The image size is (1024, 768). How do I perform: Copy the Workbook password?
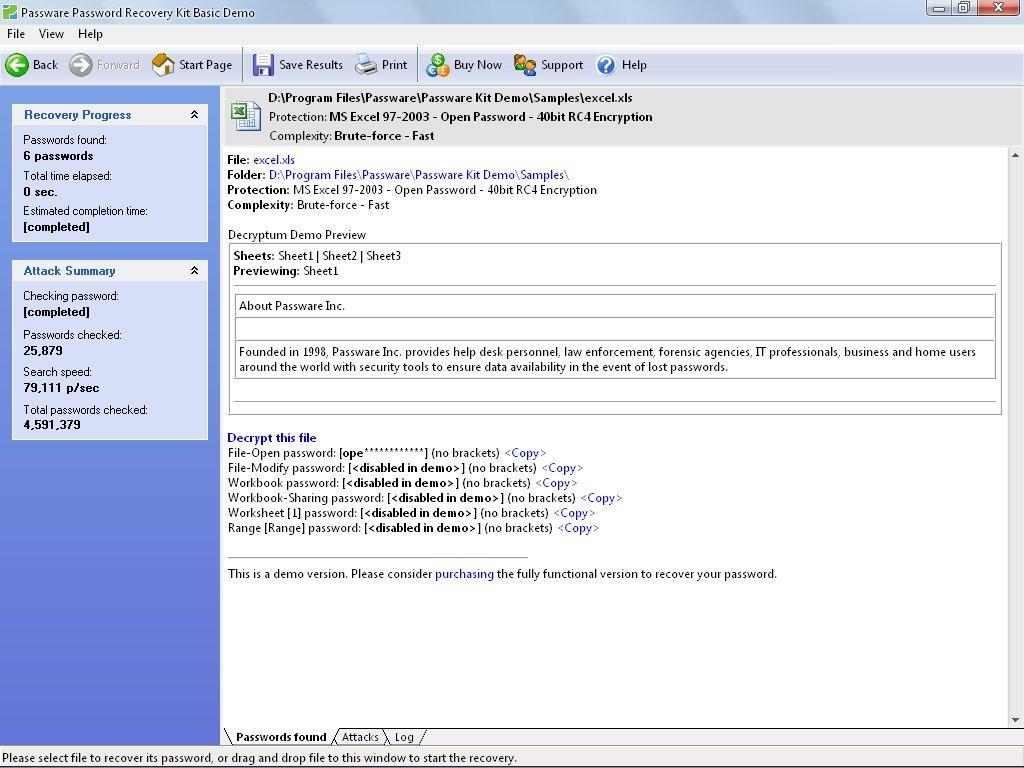click(x=556, y=483)
